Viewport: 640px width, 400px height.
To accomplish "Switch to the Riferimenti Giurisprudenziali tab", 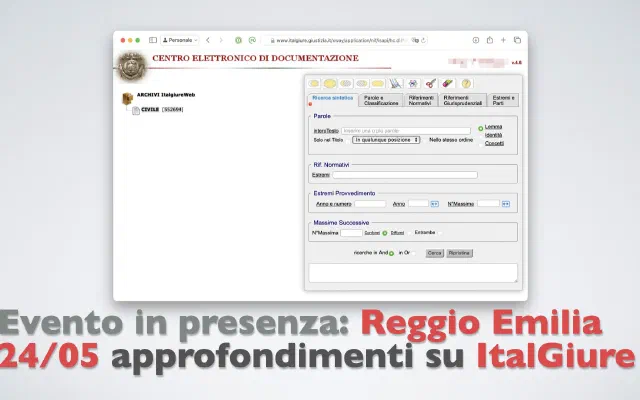I will [x=462, y=100].
